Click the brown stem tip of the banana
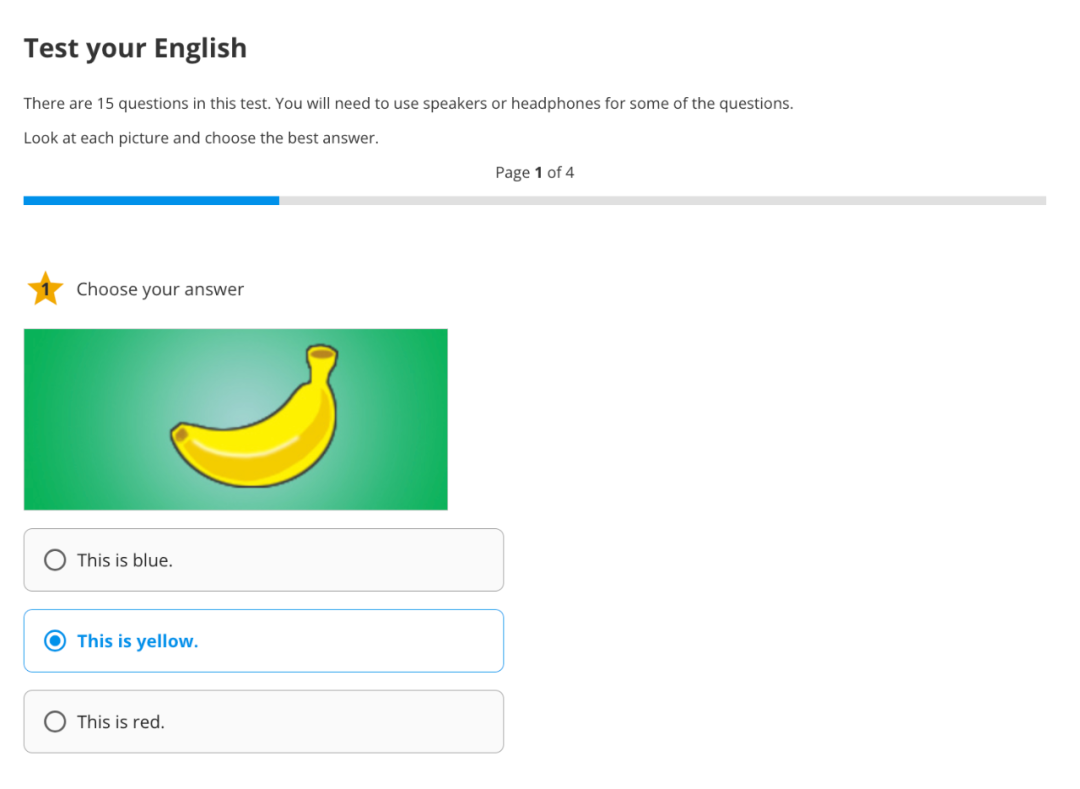The image size is (1080, 789). pos(322,354)
